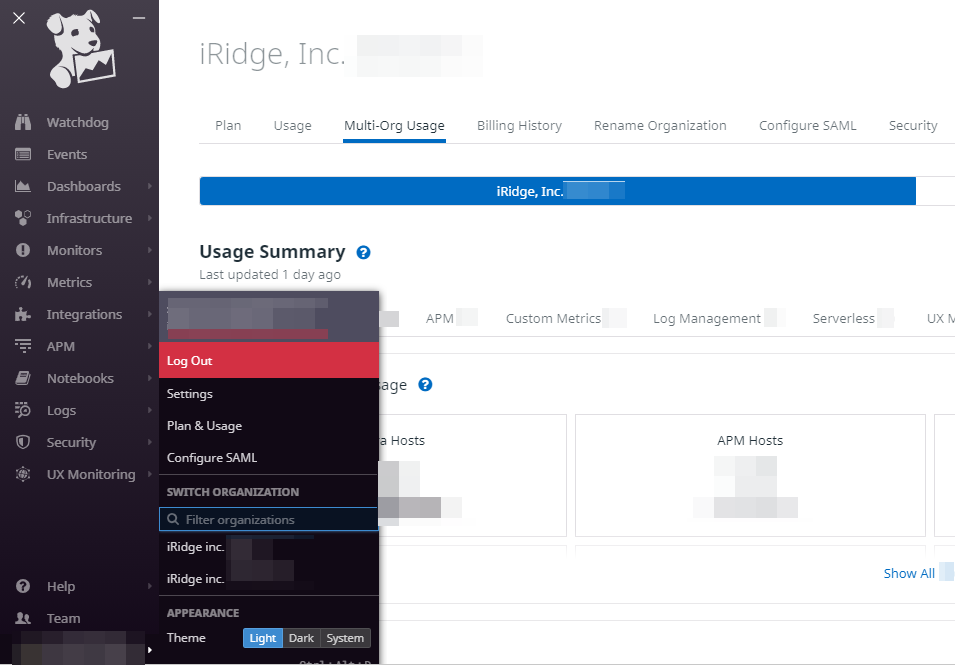Click the APM traces icon
Image resolution: width=955 pixels, height=665 pixels.
click(x=23, y=346)
